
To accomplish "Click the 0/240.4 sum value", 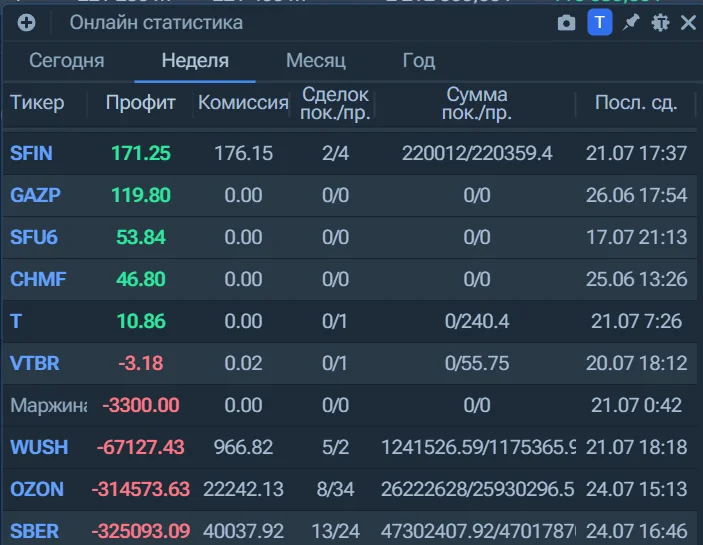I will [x=477, y=321].
